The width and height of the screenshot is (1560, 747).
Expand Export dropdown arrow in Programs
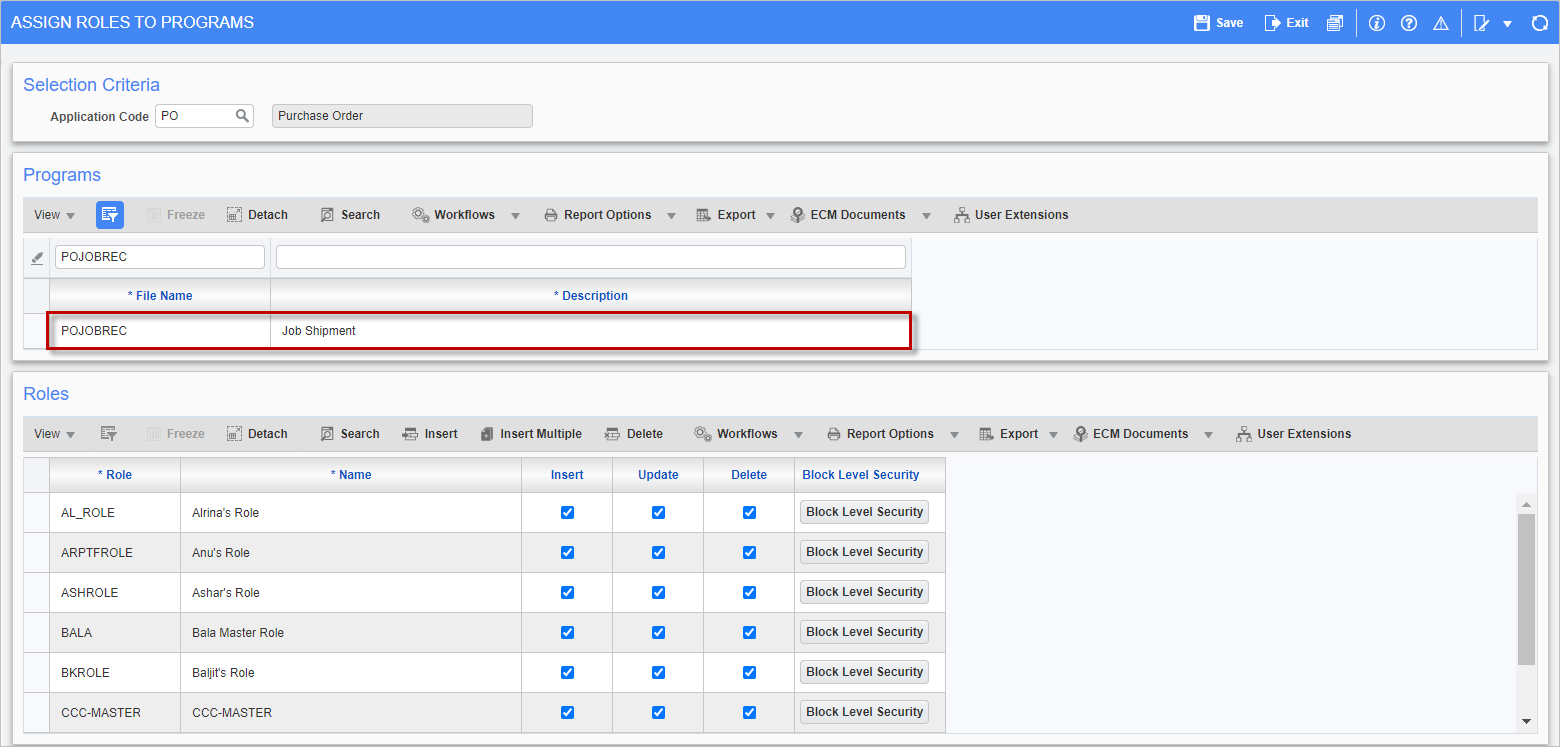point(771,216)
